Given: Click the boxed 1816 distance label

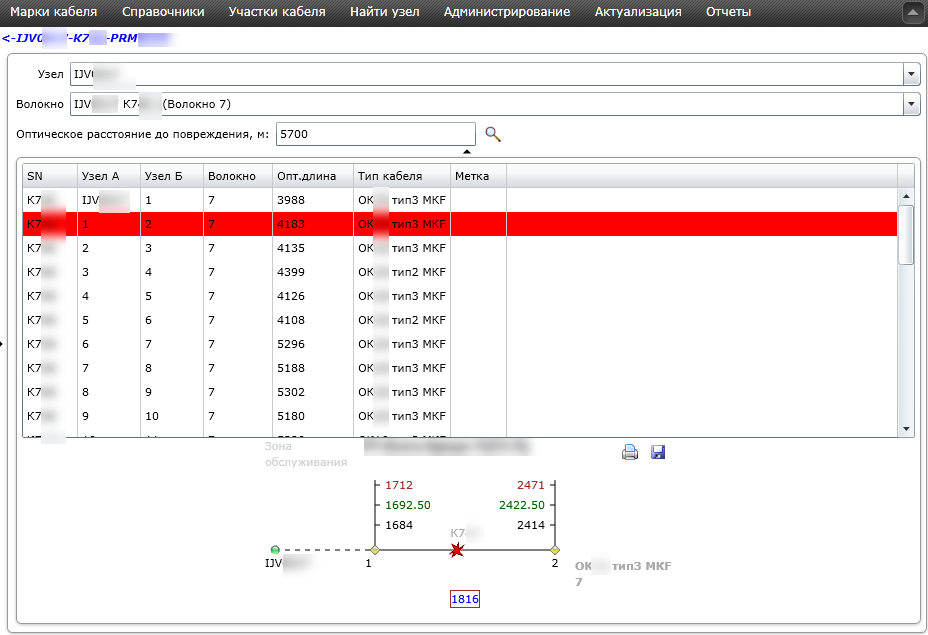Looking at the screenshot, I should pos(465,599).
